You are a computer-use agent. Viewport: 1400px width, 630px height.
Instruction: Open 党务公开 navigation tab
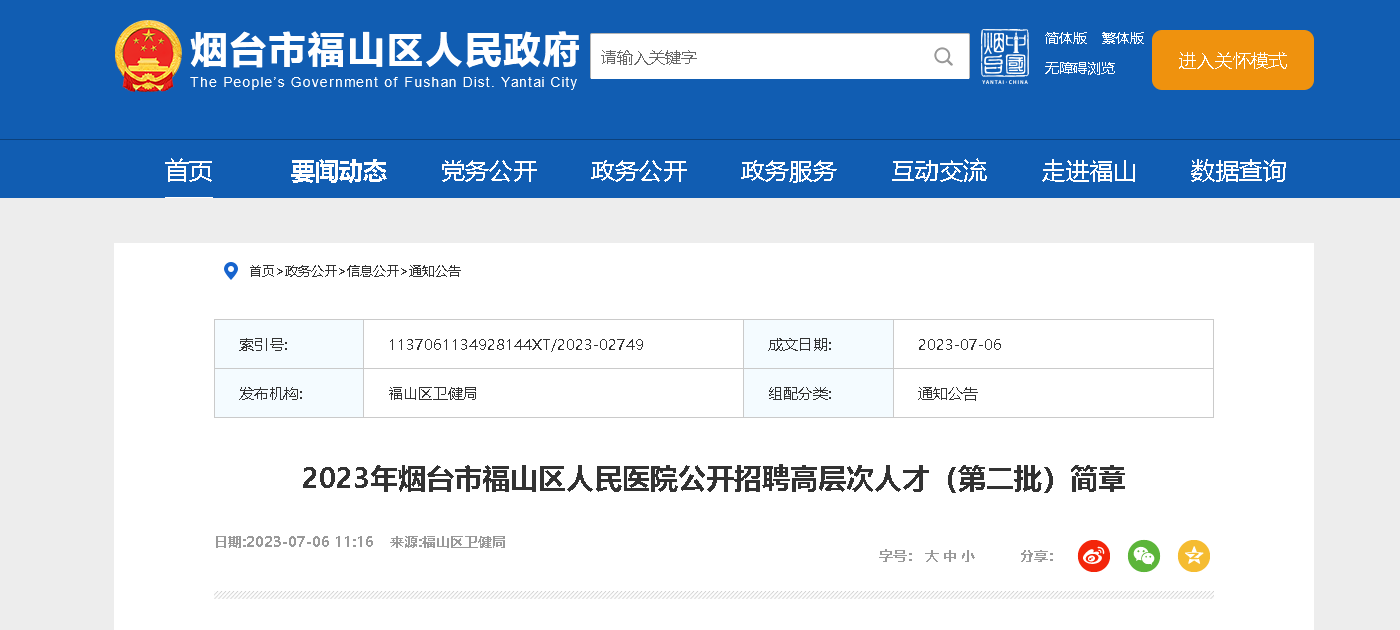[489, 171]
